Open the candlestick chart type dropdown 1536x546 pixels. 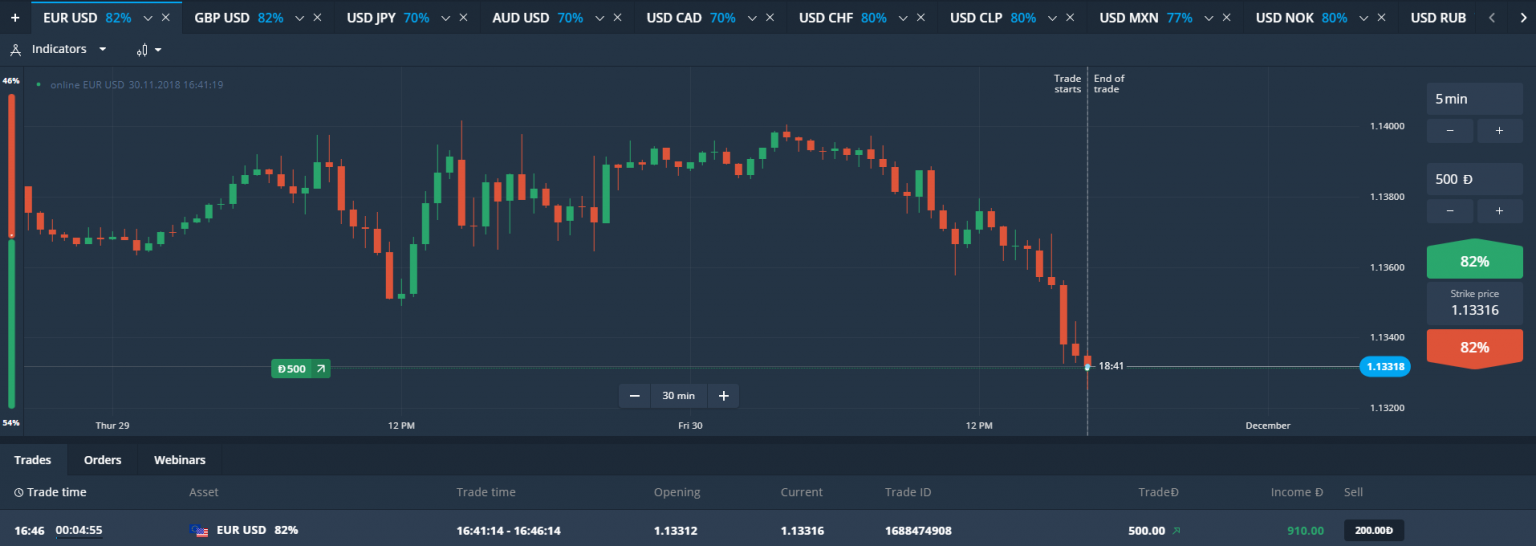tap(149, 50)
